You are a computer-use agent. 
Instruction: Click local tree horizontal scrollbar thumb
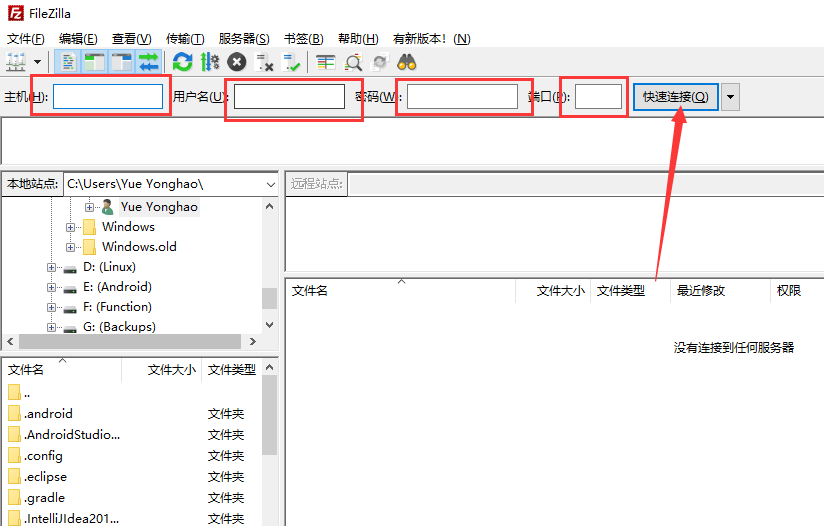[x=130, y=342]
